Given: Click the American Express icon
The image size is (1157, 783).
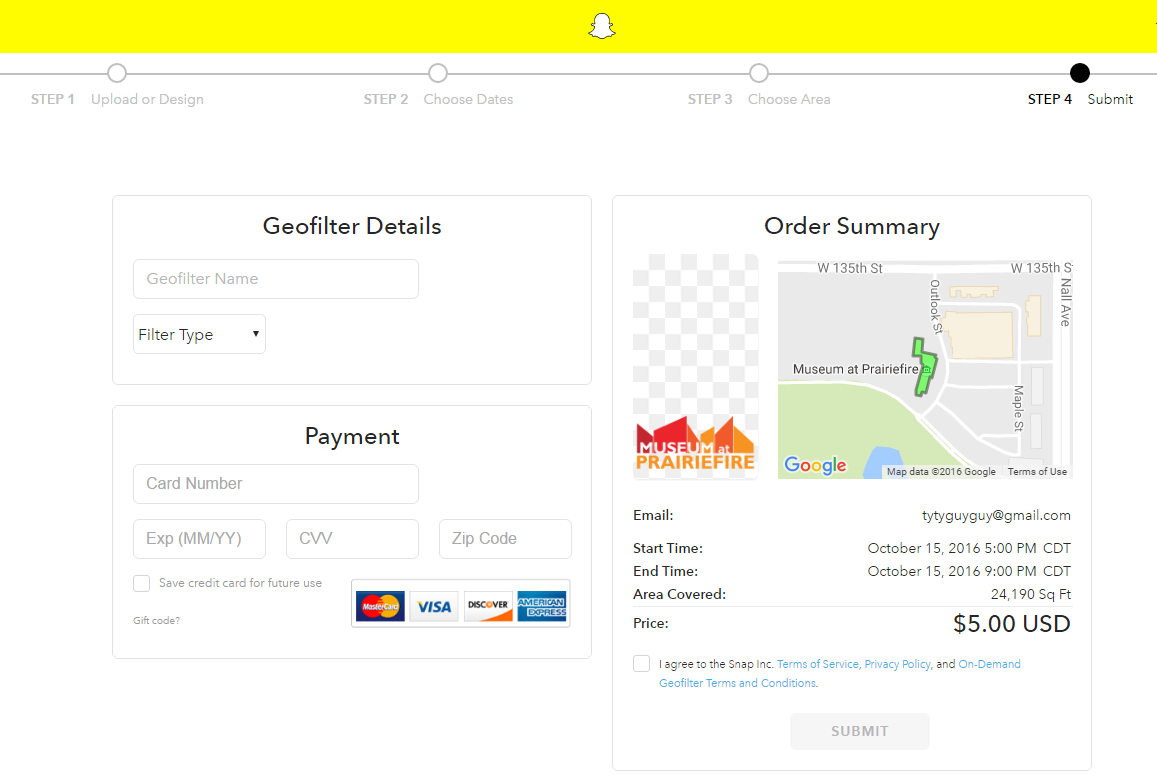Looking at the screenshot, I should coord(540,604).
